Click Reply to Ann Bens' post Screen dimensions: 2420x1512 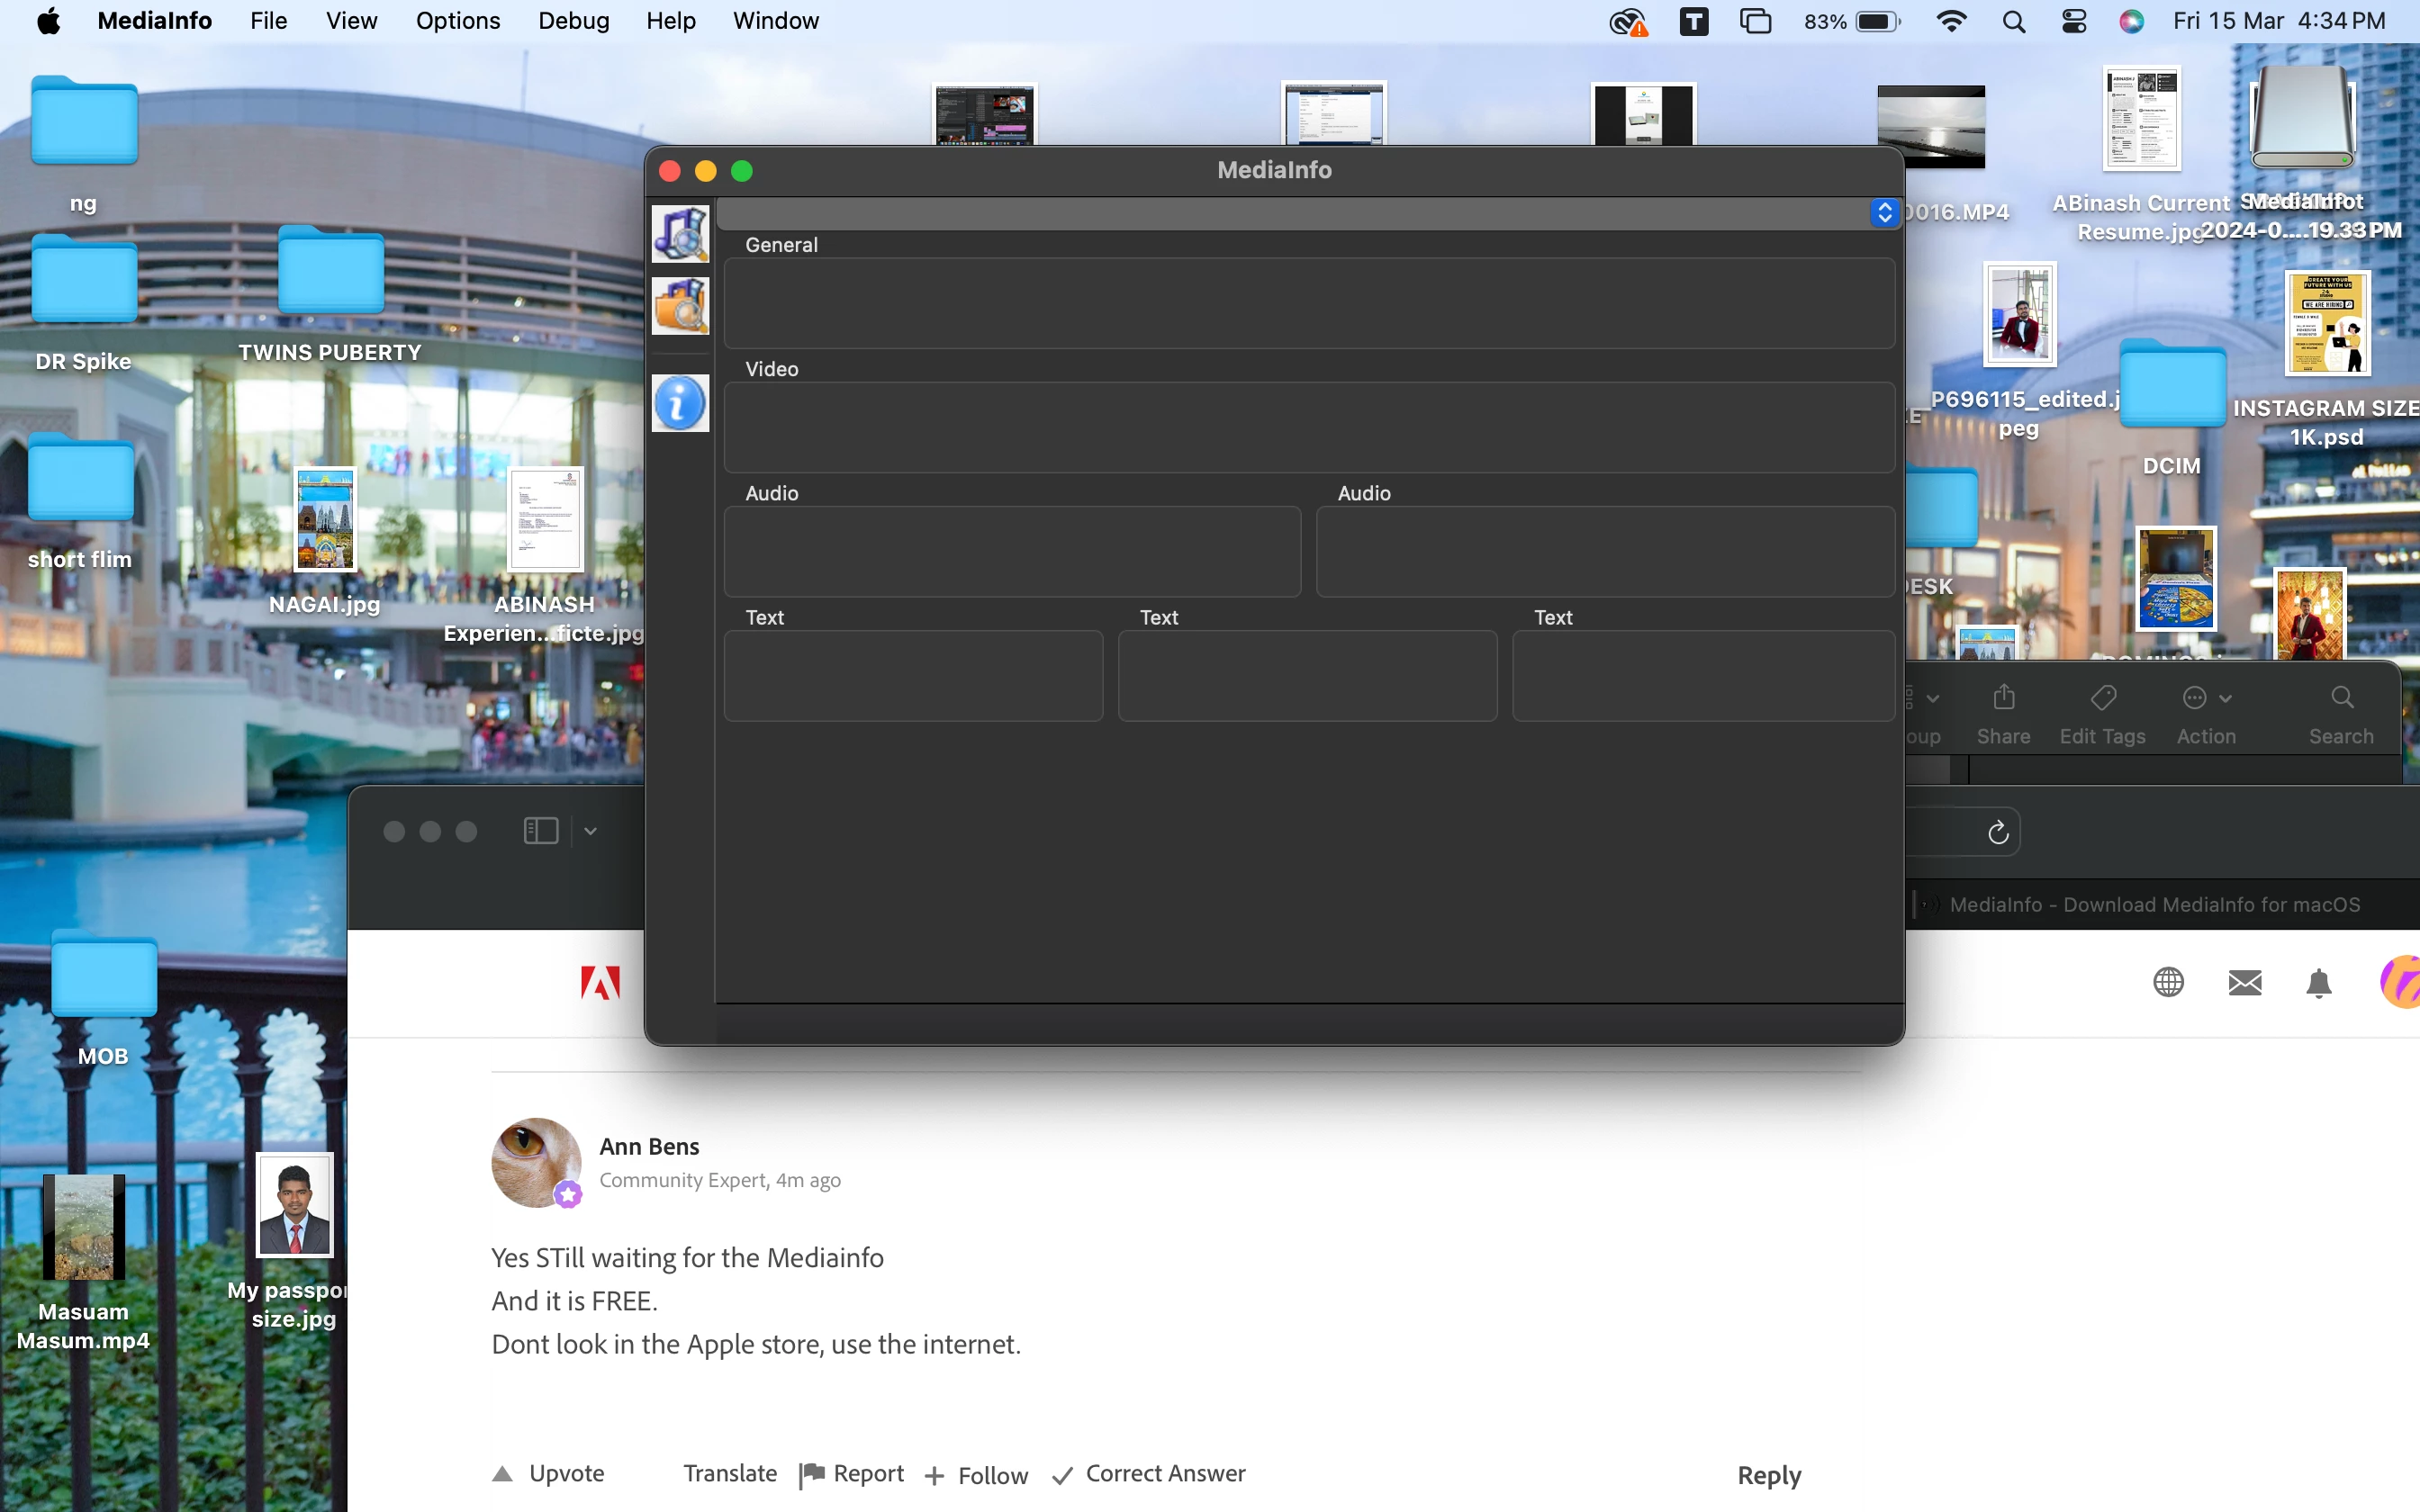(1769, 1475)
